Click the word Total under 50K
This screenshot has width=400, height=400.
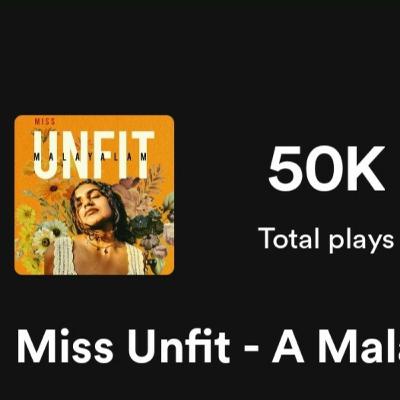pyautogui.click(x=289, y=238)
